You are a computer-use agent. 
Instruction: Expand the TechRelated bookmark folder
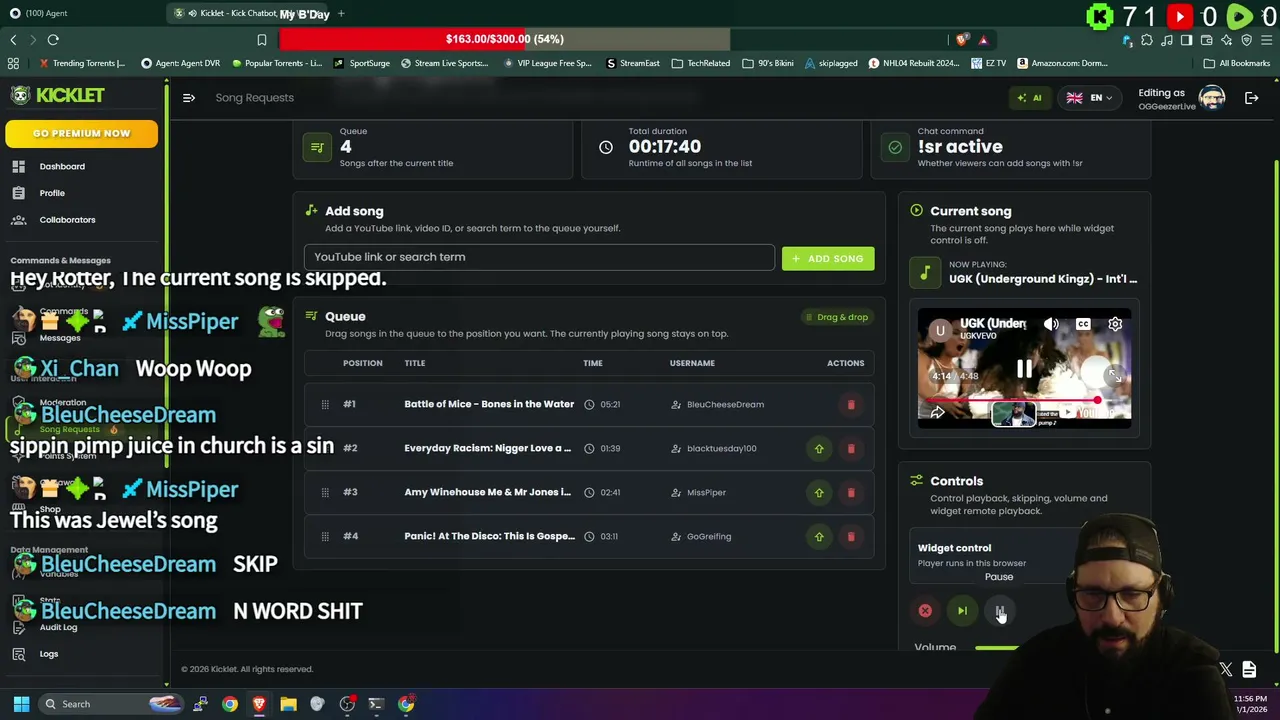(701, 63)
